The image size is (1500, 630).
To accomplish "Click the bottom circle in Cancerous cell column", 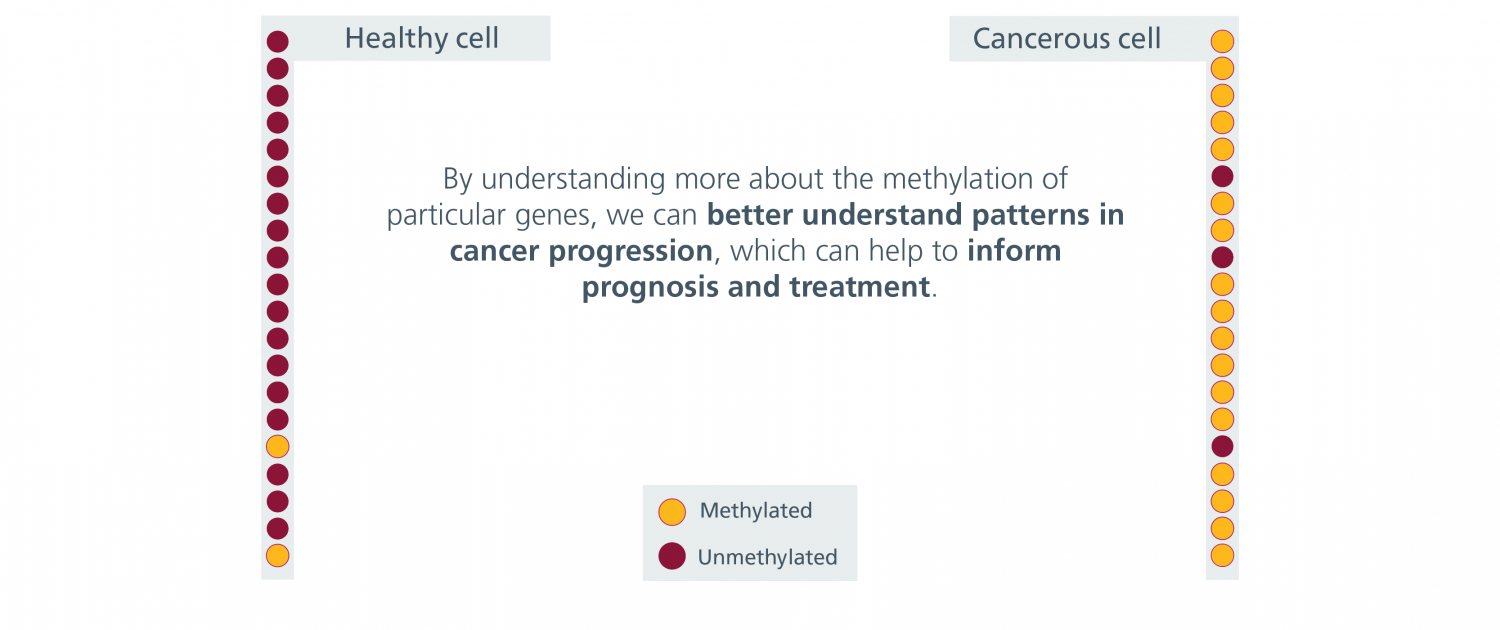I will (x=1222, y=555).
